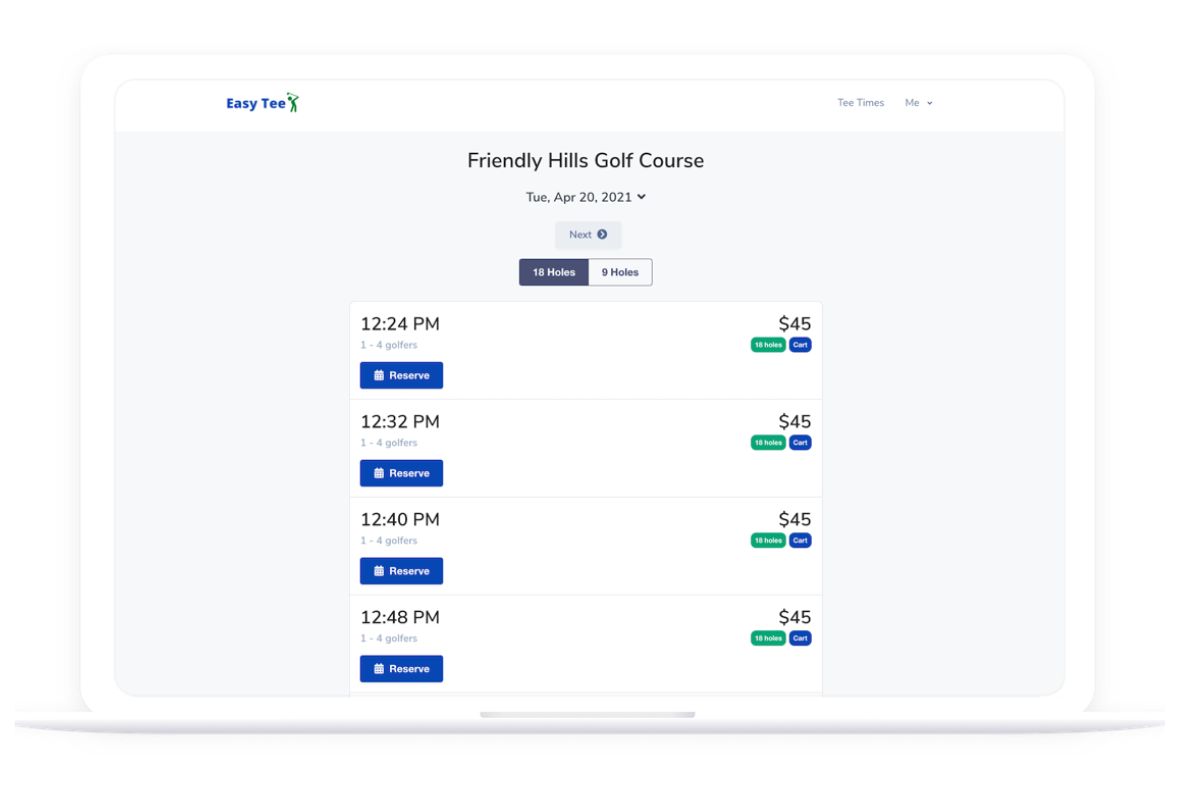Click the 18 holes badge on the 12:40 PM listing
This screenshot has width=1200, height=800.
click(767, 540)
